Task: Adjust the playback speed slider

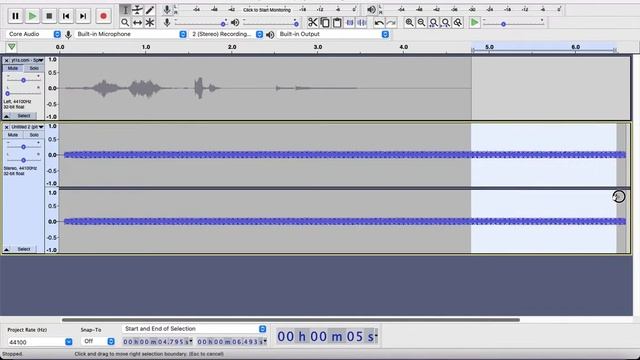Action: click(513, 23)
